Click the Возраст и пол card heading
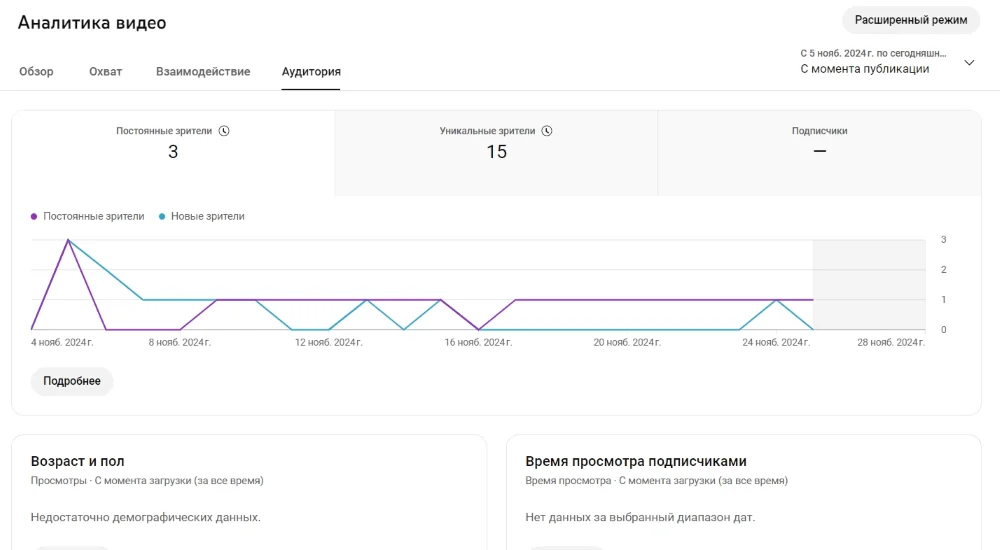The height and width of the screenshot is (550, 1000). click(x=78, y=461)
